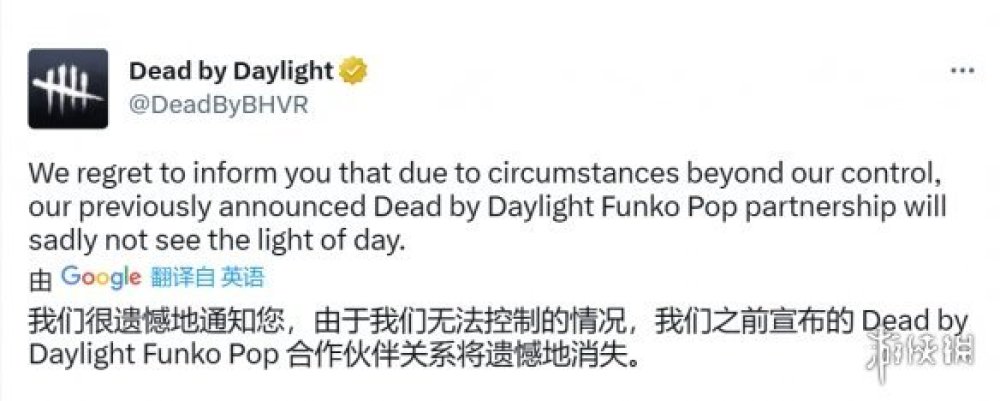Open the Dead by Daylight display name

pyautogui.click(x=231, y=72)
